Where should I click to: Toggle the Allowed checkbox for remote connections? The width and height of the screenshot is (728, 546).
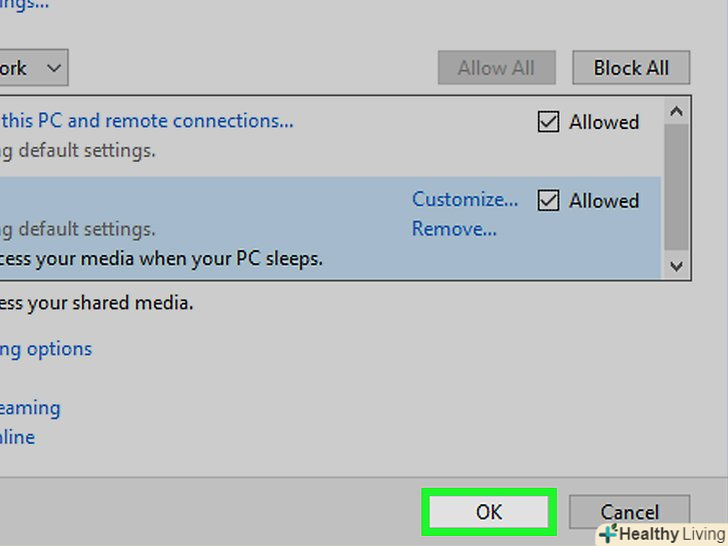(x=548, y=122)
